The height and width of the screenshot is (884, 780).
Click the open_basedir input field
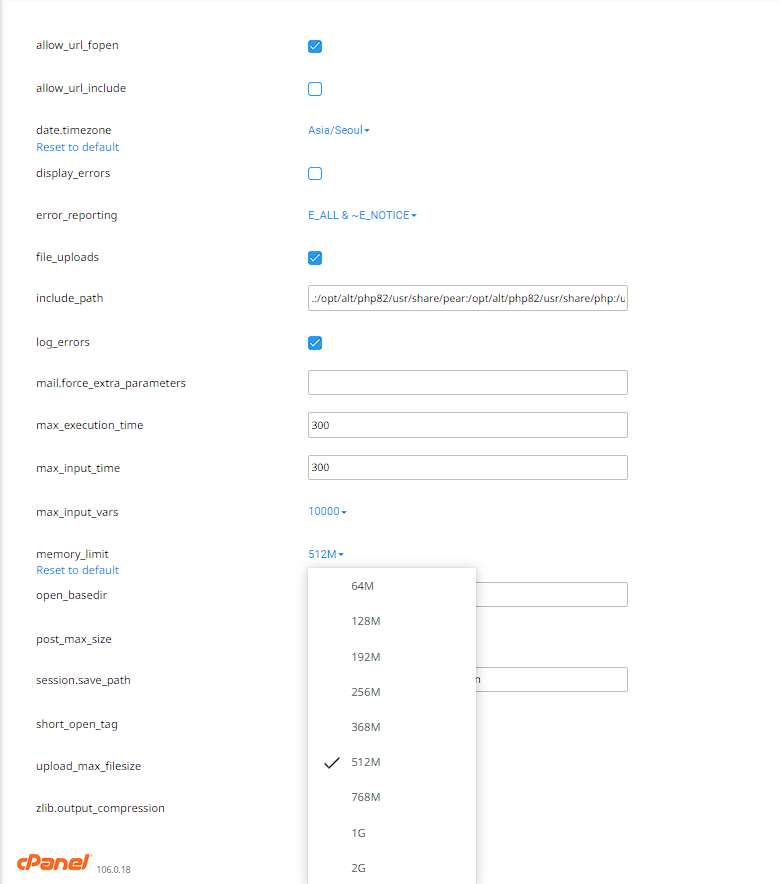pos(552,594)
